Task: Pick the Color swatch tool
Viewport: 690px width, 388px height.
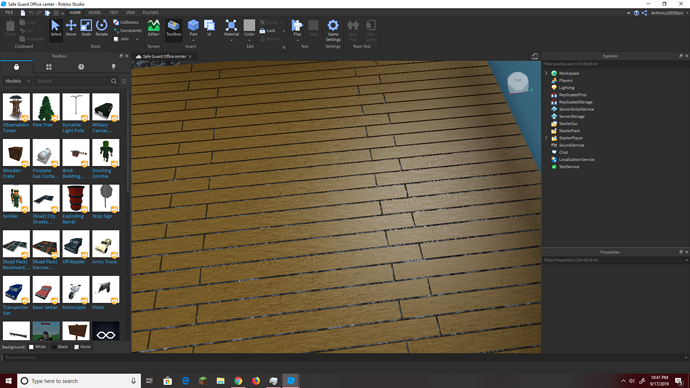Action: click(x=249, y=28)
